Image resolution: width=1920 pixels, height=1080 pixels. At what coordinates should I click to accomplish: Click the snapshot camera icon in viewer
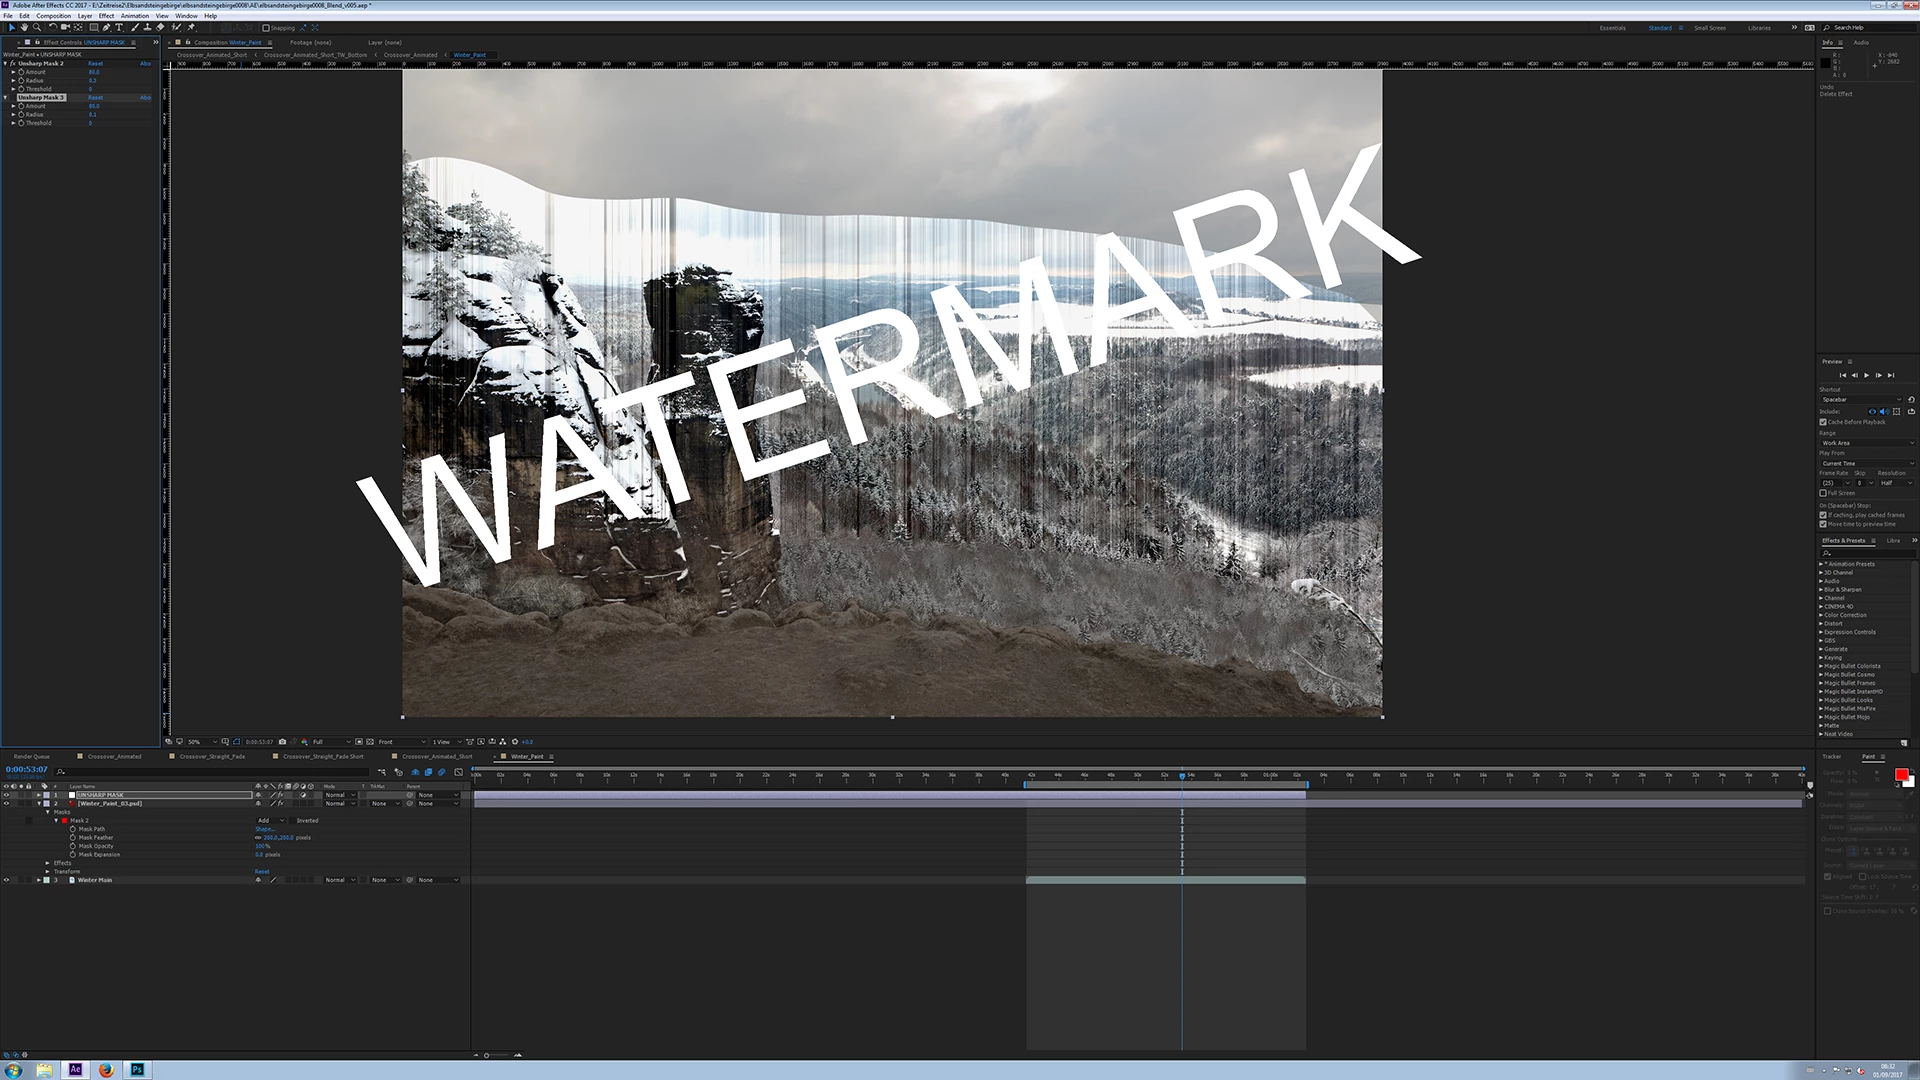282,742
